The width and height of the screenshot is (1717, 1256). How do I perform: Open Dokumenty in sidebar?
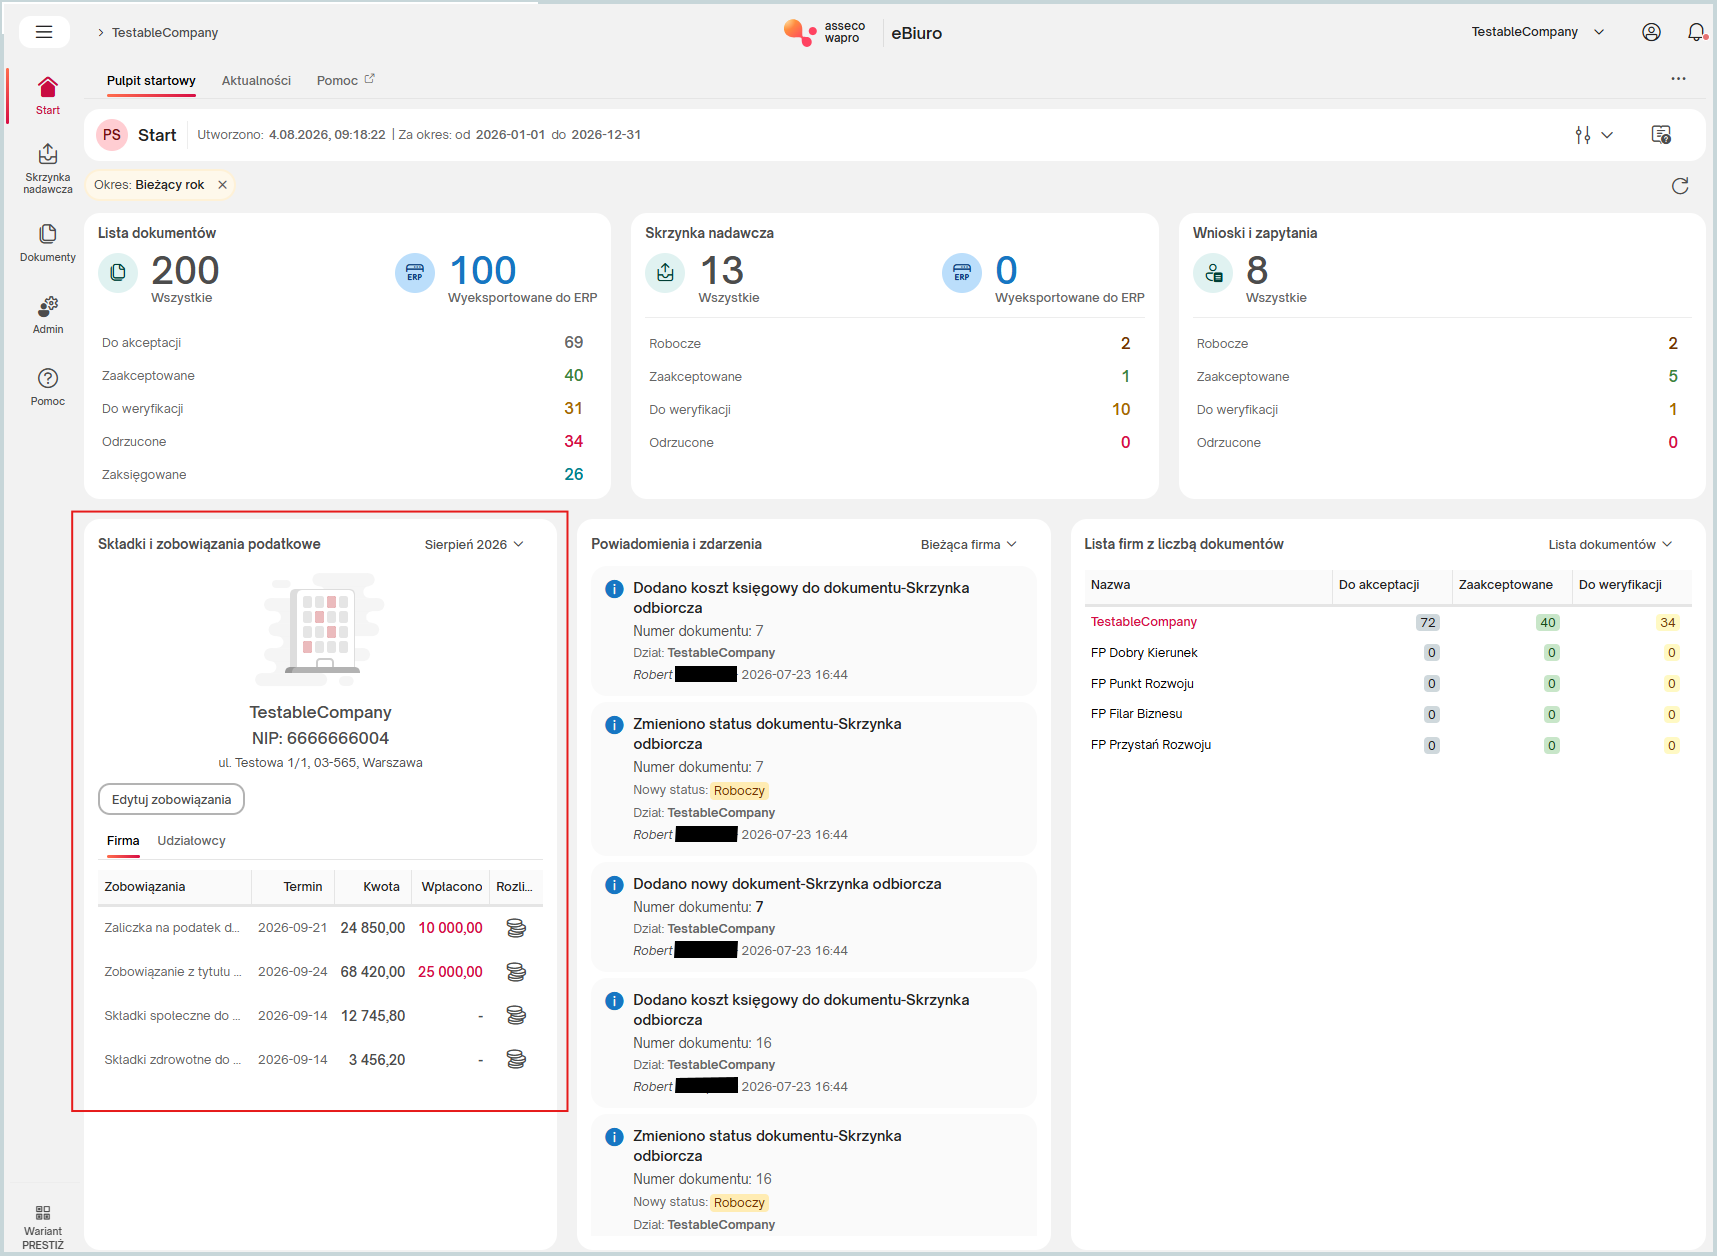[48, 243]
